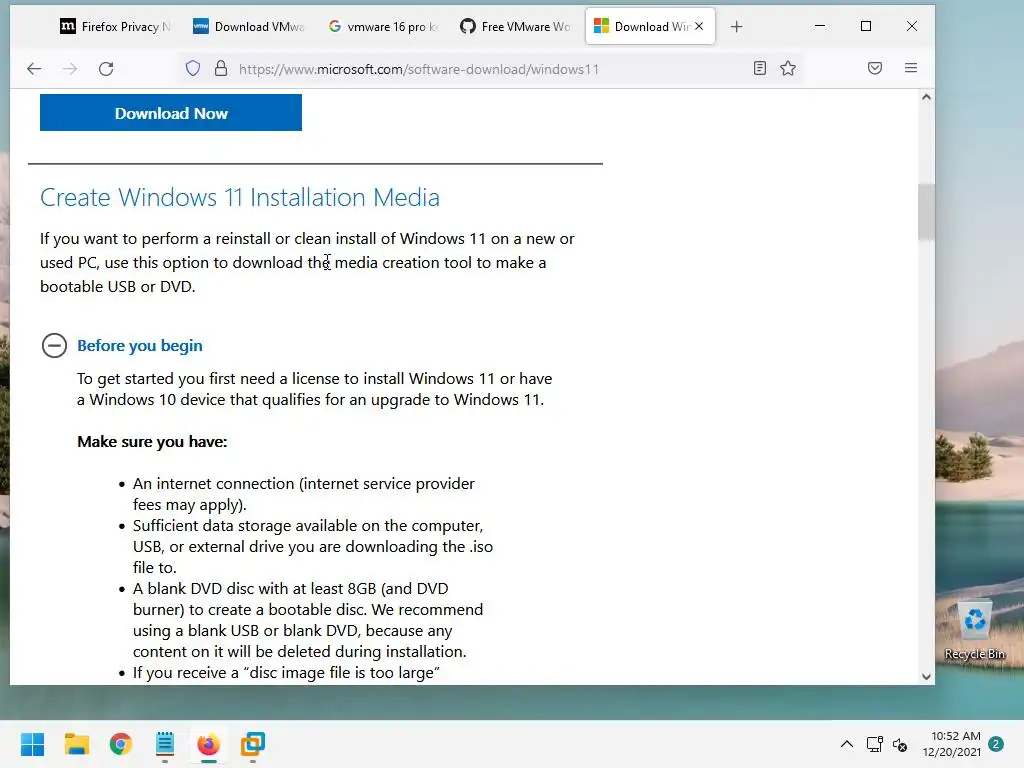Click the 'Sufficient data storage available' bullet
Image resolution: width=1024 pixels, height=768 pixels.
313,546
